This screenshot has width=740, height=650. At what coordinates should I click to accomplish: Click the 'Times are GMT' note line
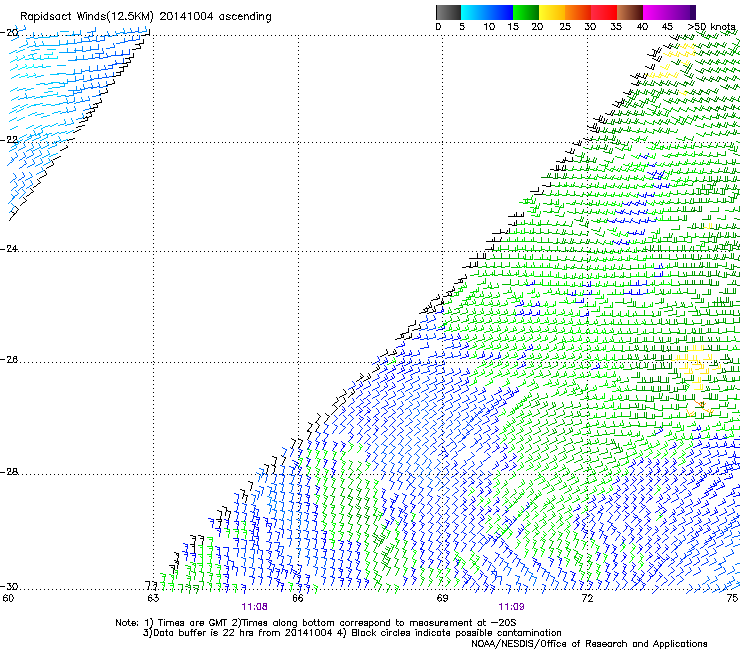[x=315, y=623]
